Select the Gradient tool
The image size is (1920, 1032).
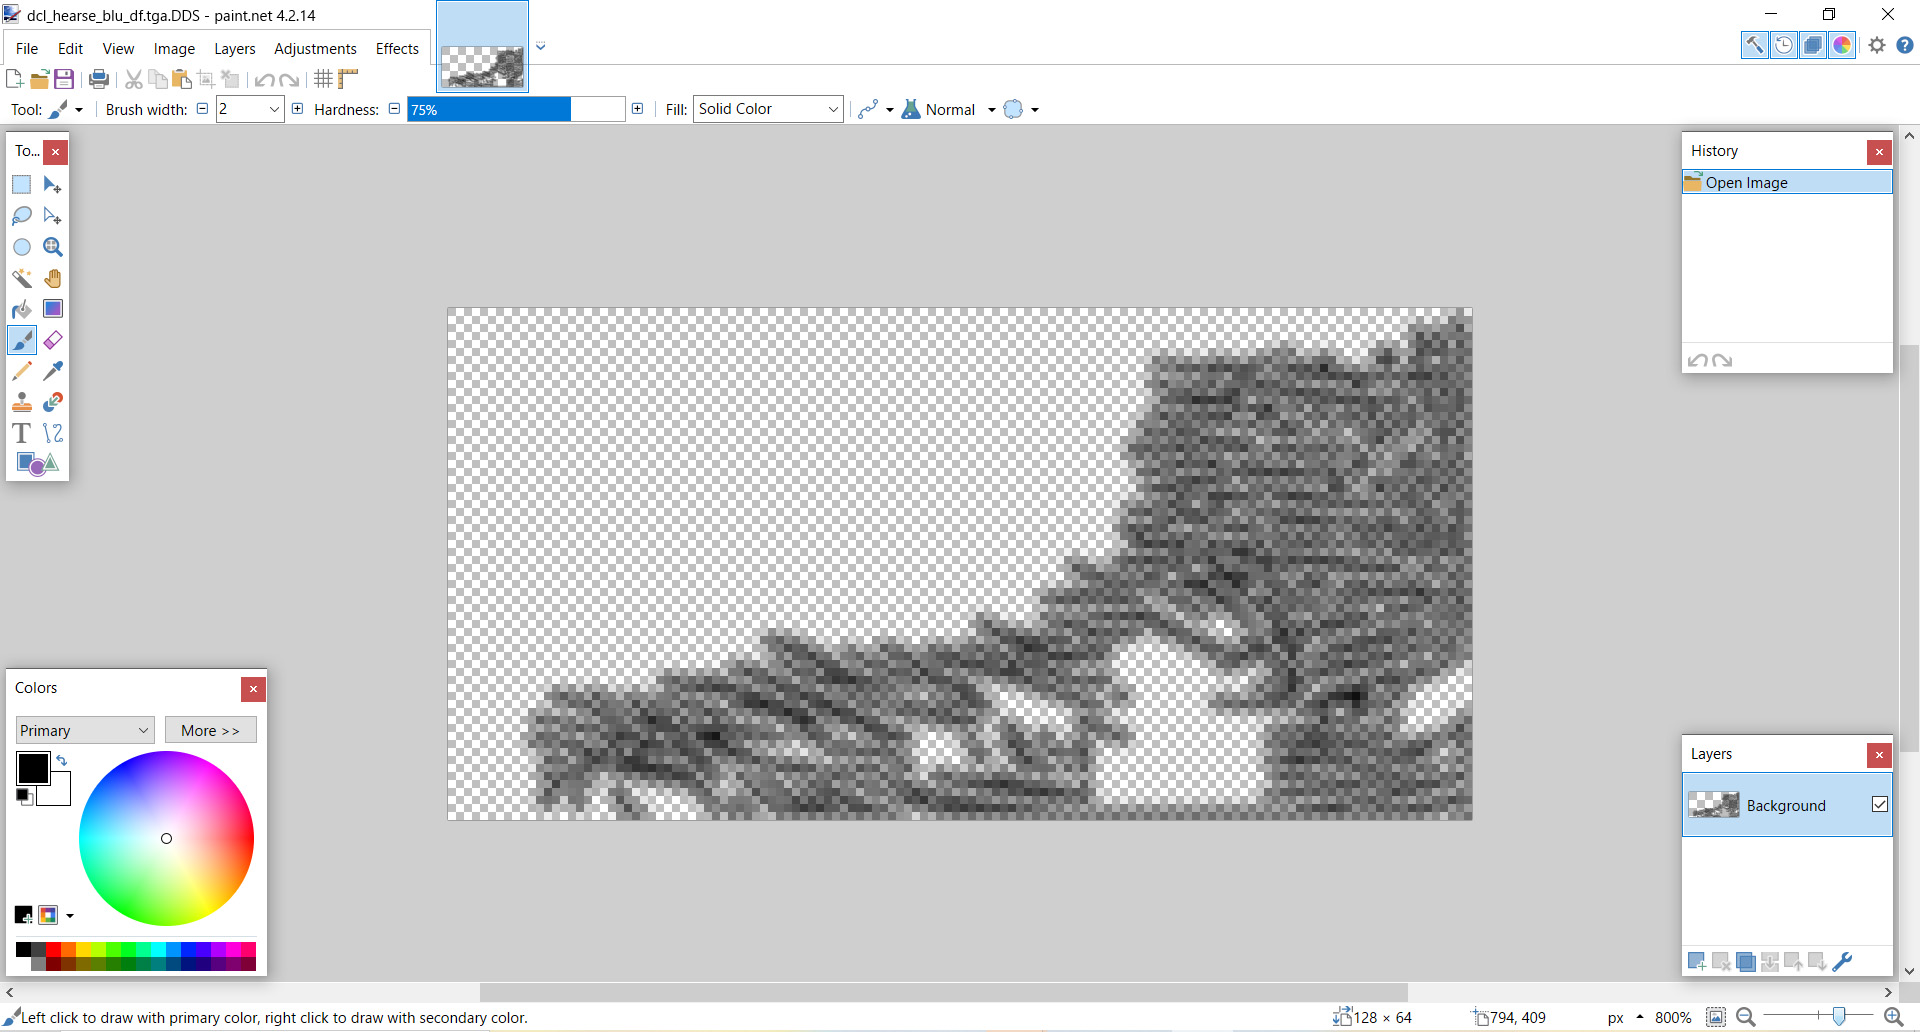[53, 309]
